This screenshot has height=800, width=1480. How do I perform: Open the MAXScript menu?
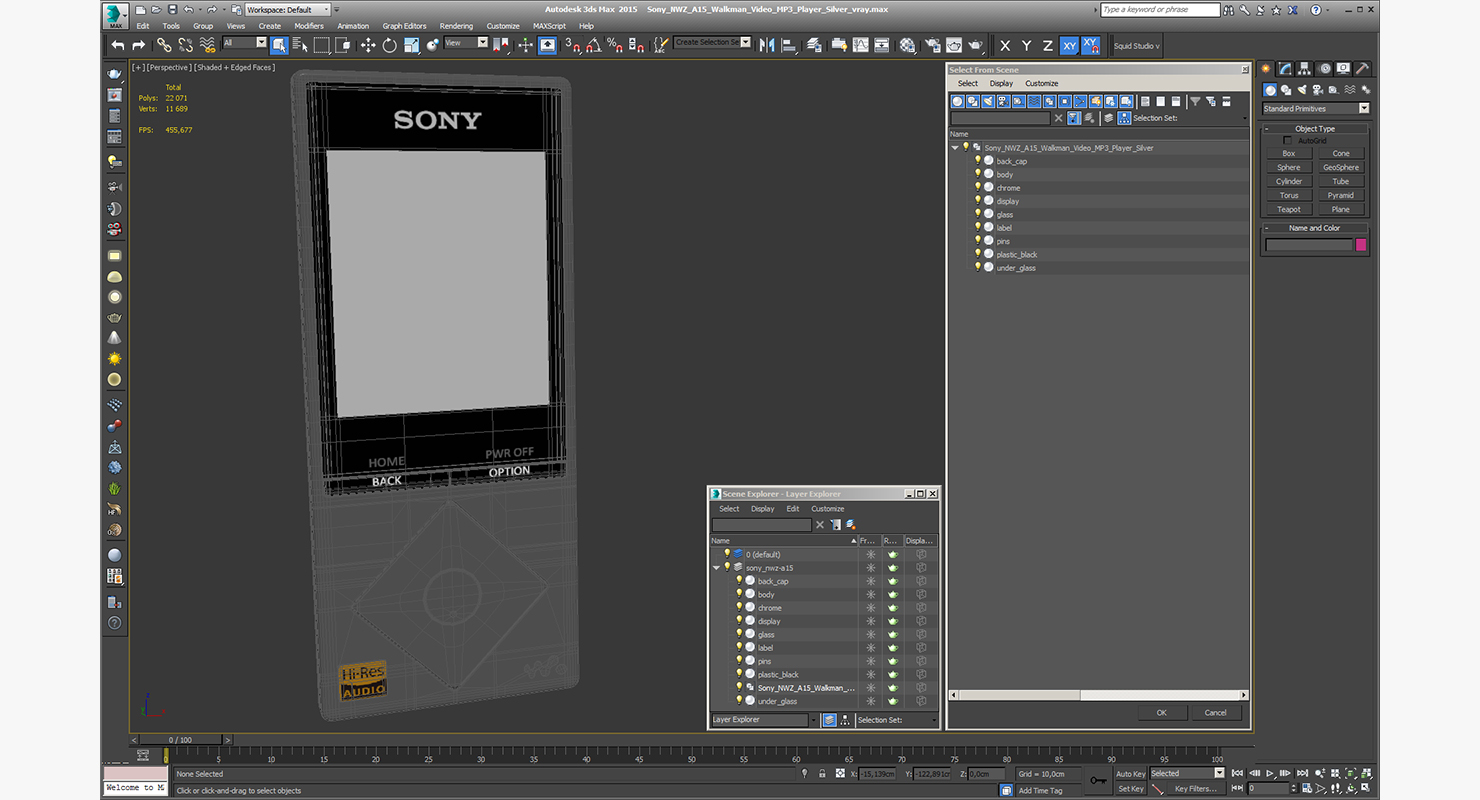tap(550, 26)
